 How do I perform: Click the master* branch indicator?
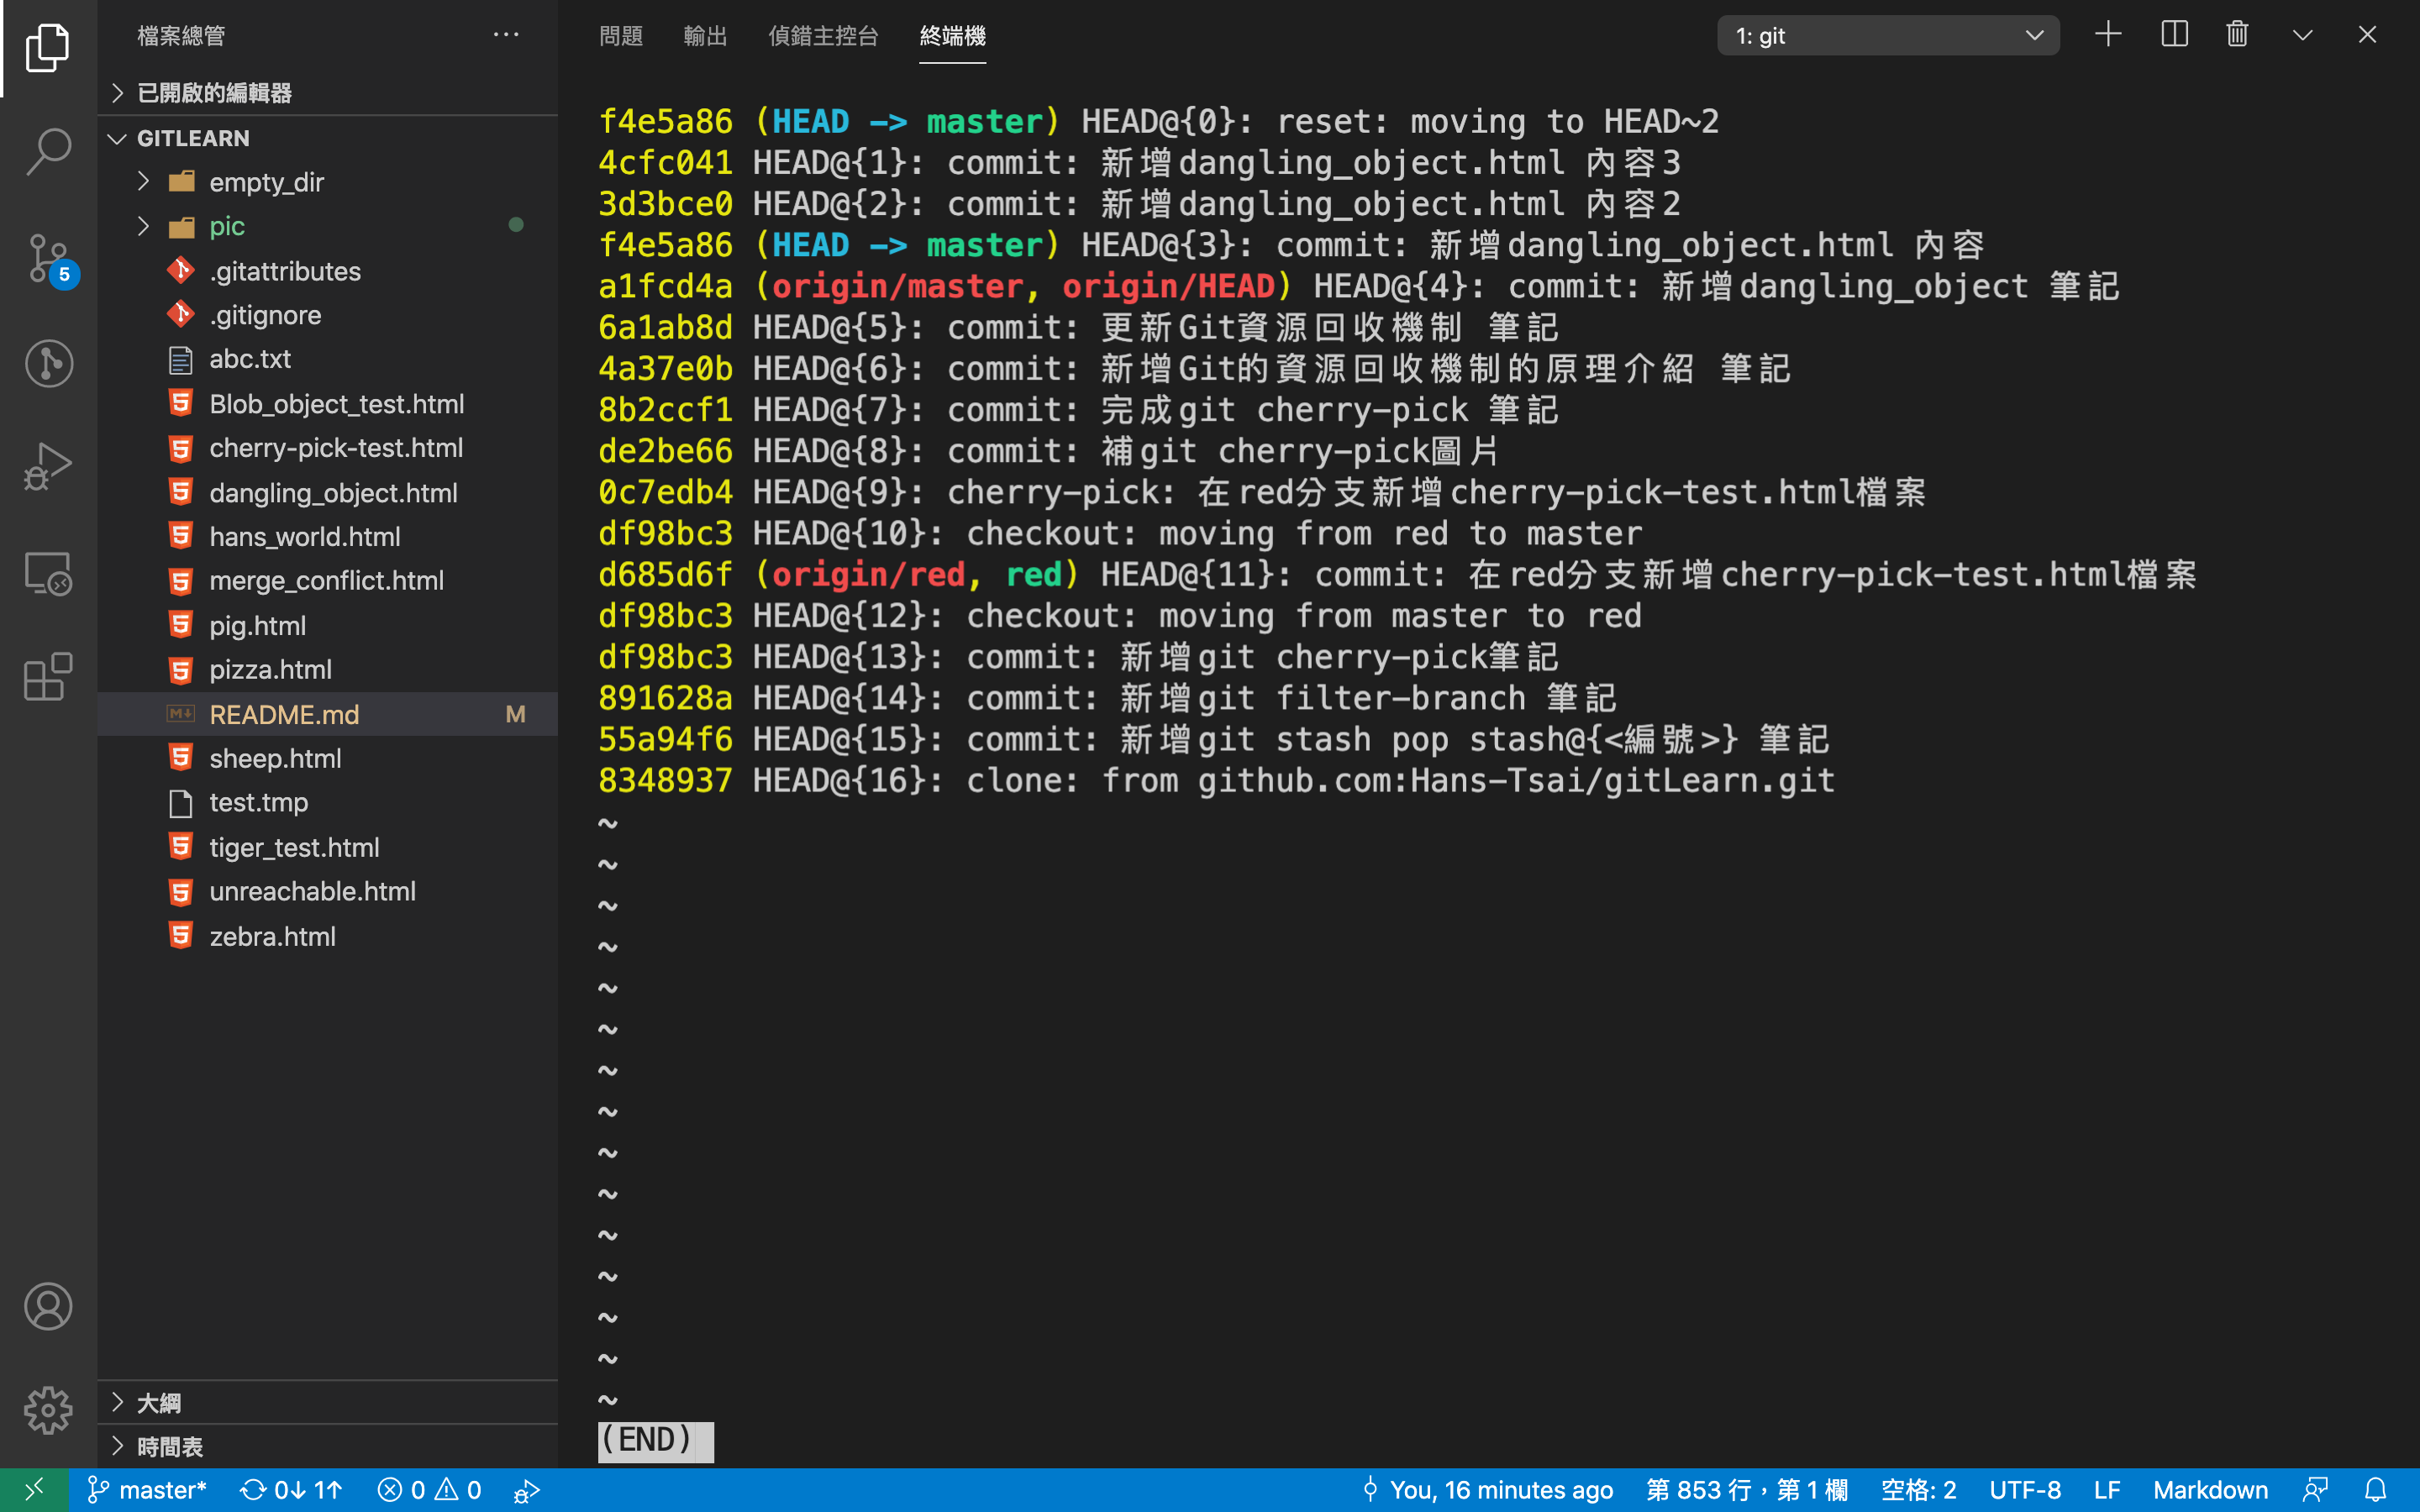click(x=148, y=1490)
